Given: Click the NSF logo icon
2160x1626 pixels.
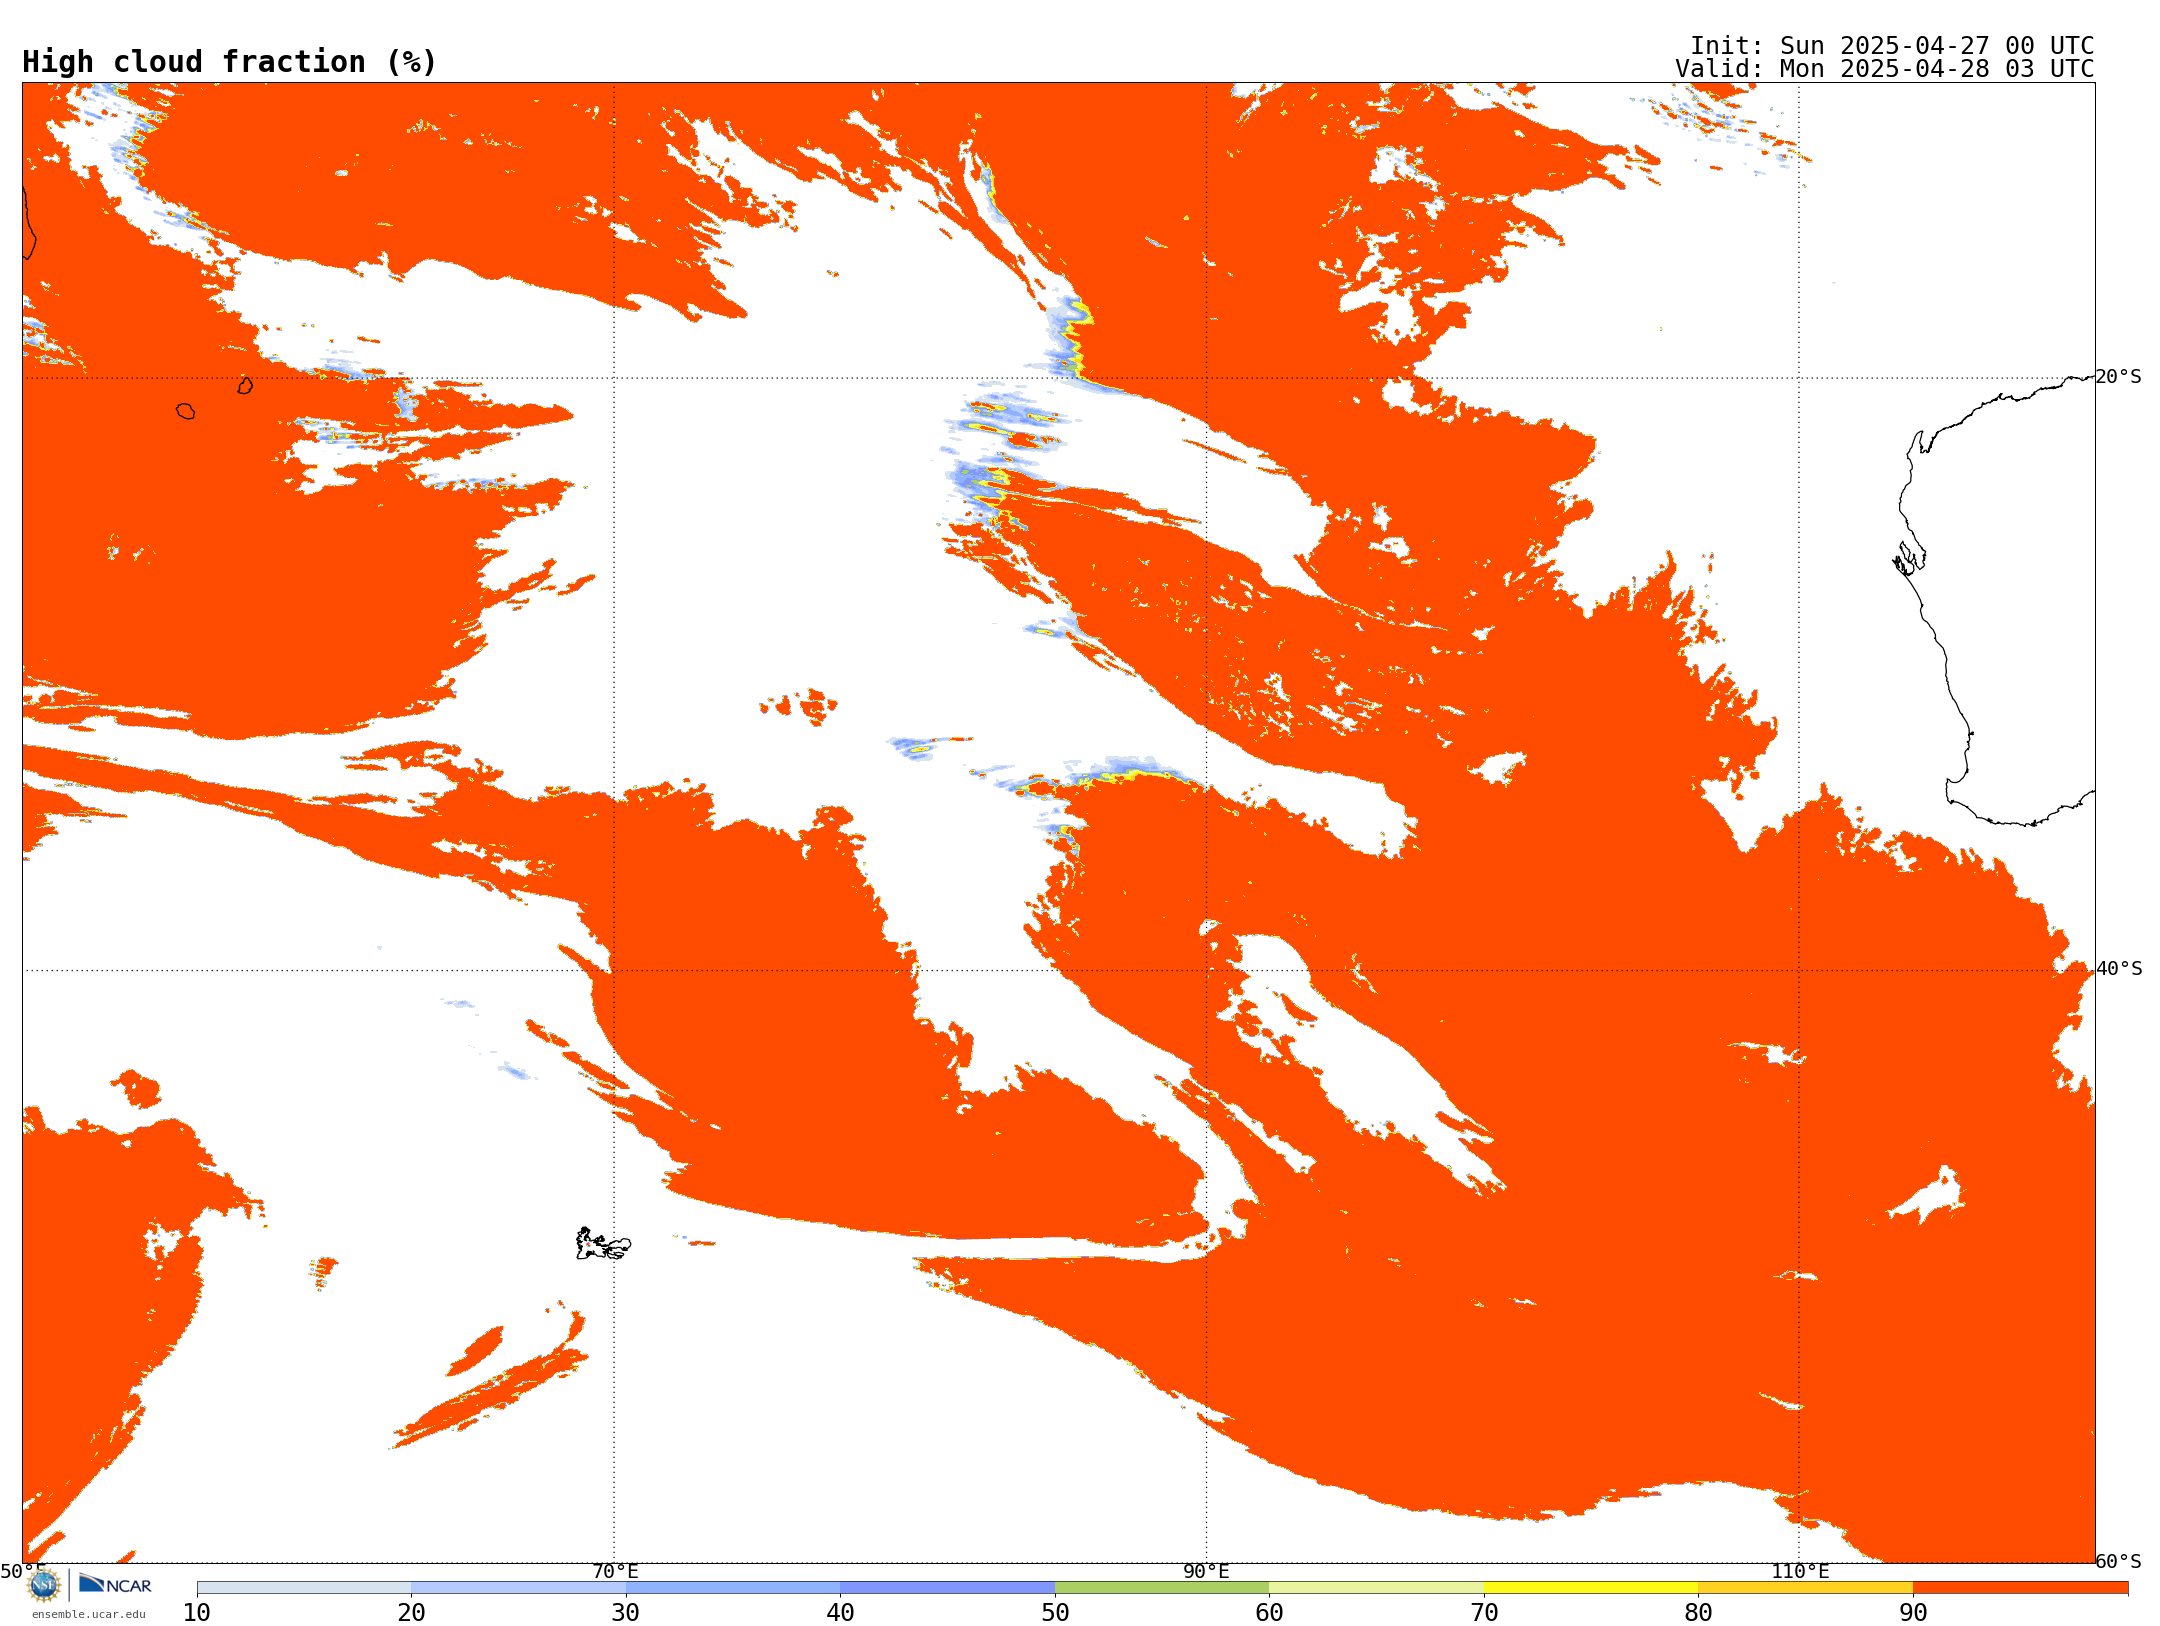Looking at the screenshot, I should 44,1585.
